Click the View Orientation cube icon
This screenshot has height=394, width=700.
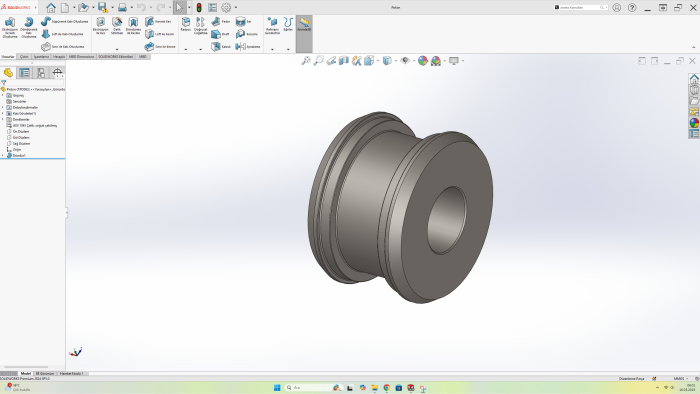pos(368,61)
